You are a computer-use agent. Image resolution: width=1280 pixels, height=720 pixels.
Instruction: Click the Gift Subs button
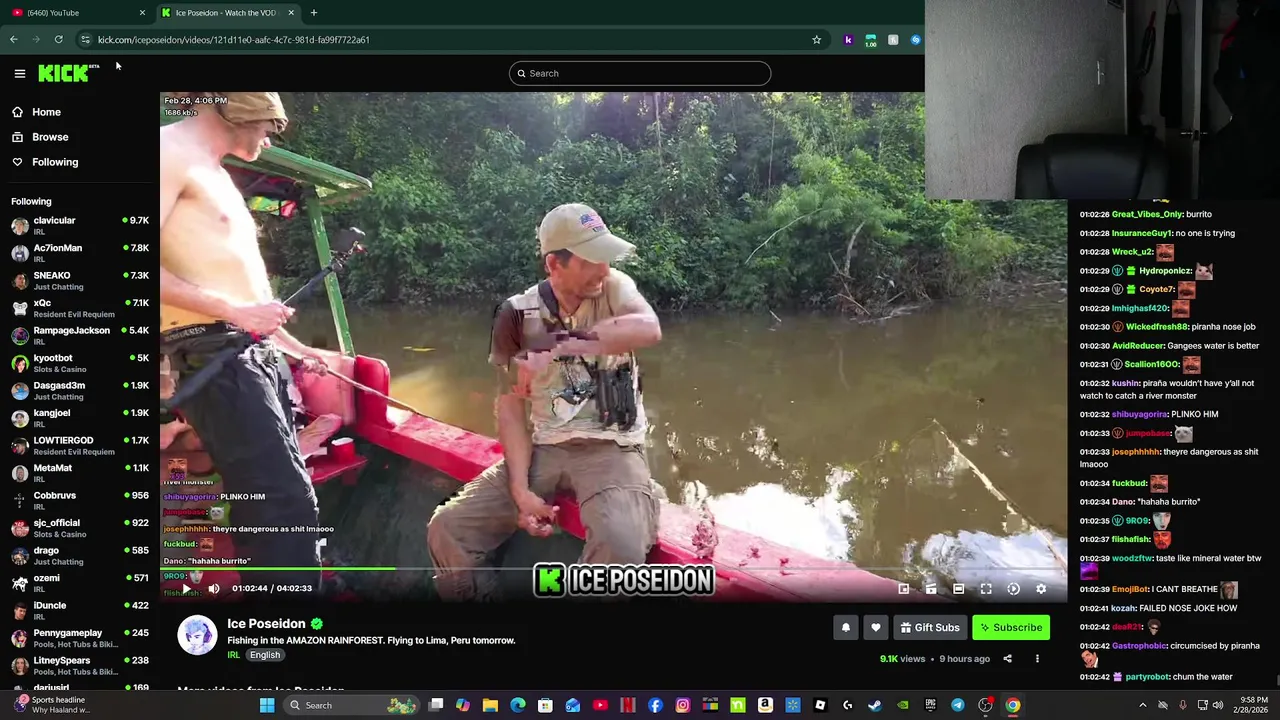[930, 628]
